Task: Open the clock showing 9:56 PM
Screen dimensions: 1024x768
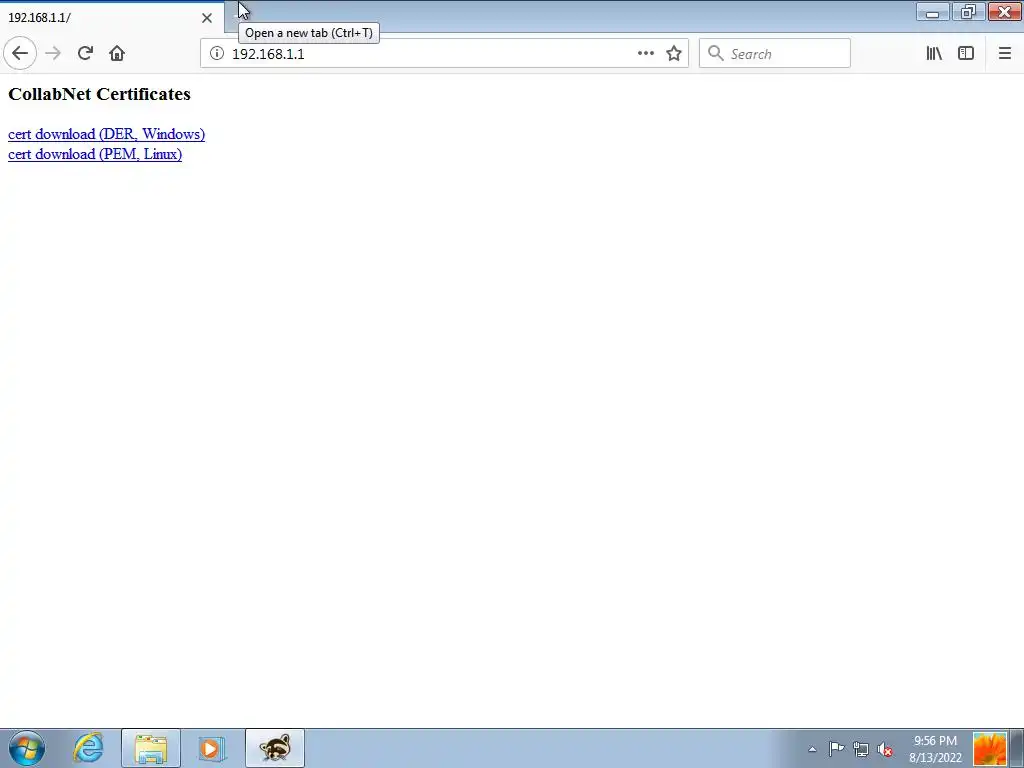Action: [935, 749]
